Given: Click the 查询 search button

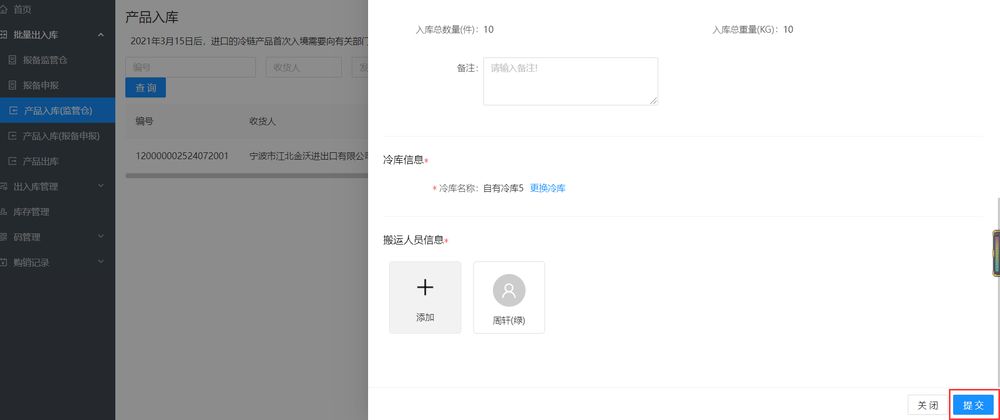Looking at the screenshot, I should point(145,88).
